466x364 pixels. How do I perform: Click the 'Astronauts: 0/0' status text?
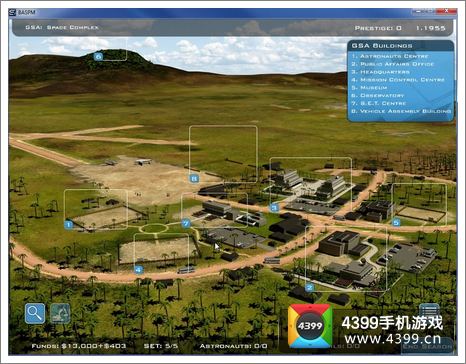click(233, 346)
